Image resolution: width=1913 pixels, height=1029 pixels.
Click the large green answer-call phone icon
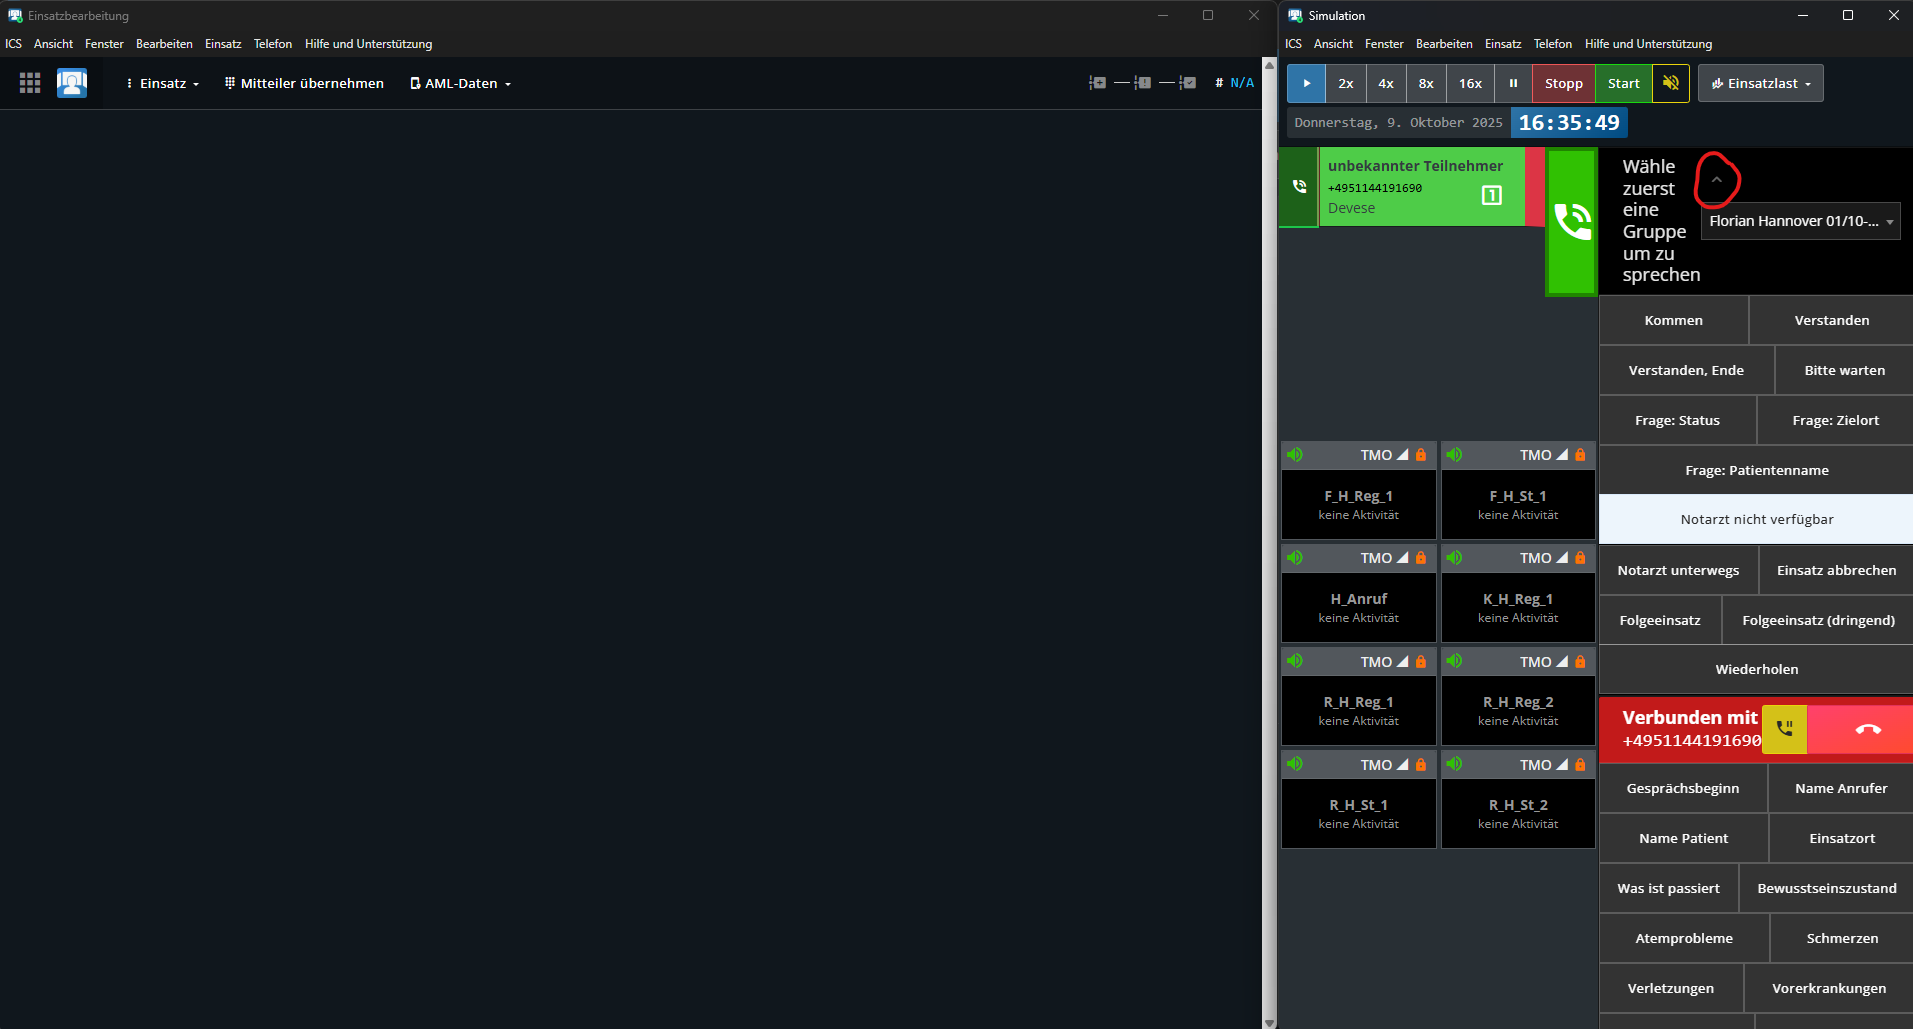tap(1572, 222)
